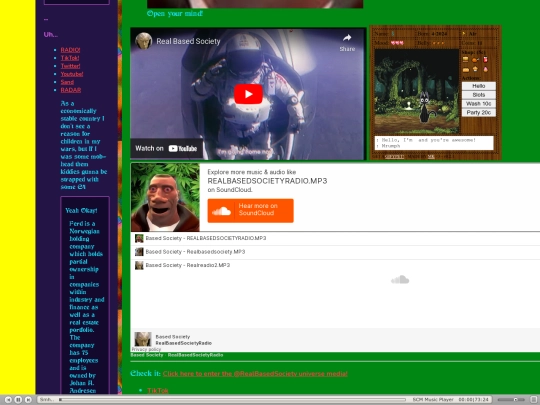The width and height of the screenshot is (540, 405).
Task: Buy the roast chicken leg shop item
Action: point(475,60)
